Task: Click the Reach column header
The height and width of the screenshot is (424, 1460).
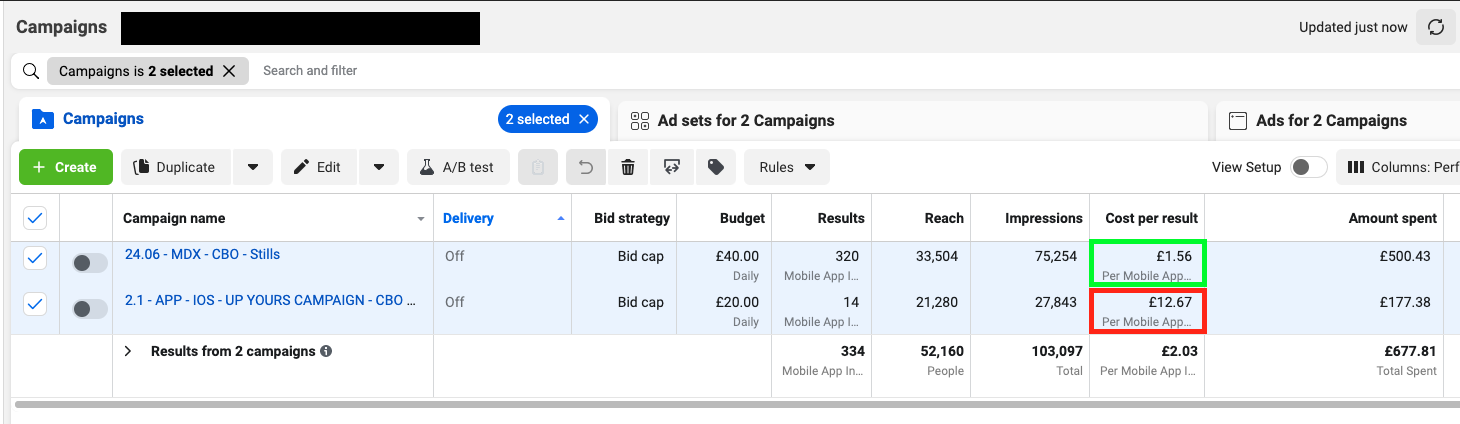Action: (944, 218)
